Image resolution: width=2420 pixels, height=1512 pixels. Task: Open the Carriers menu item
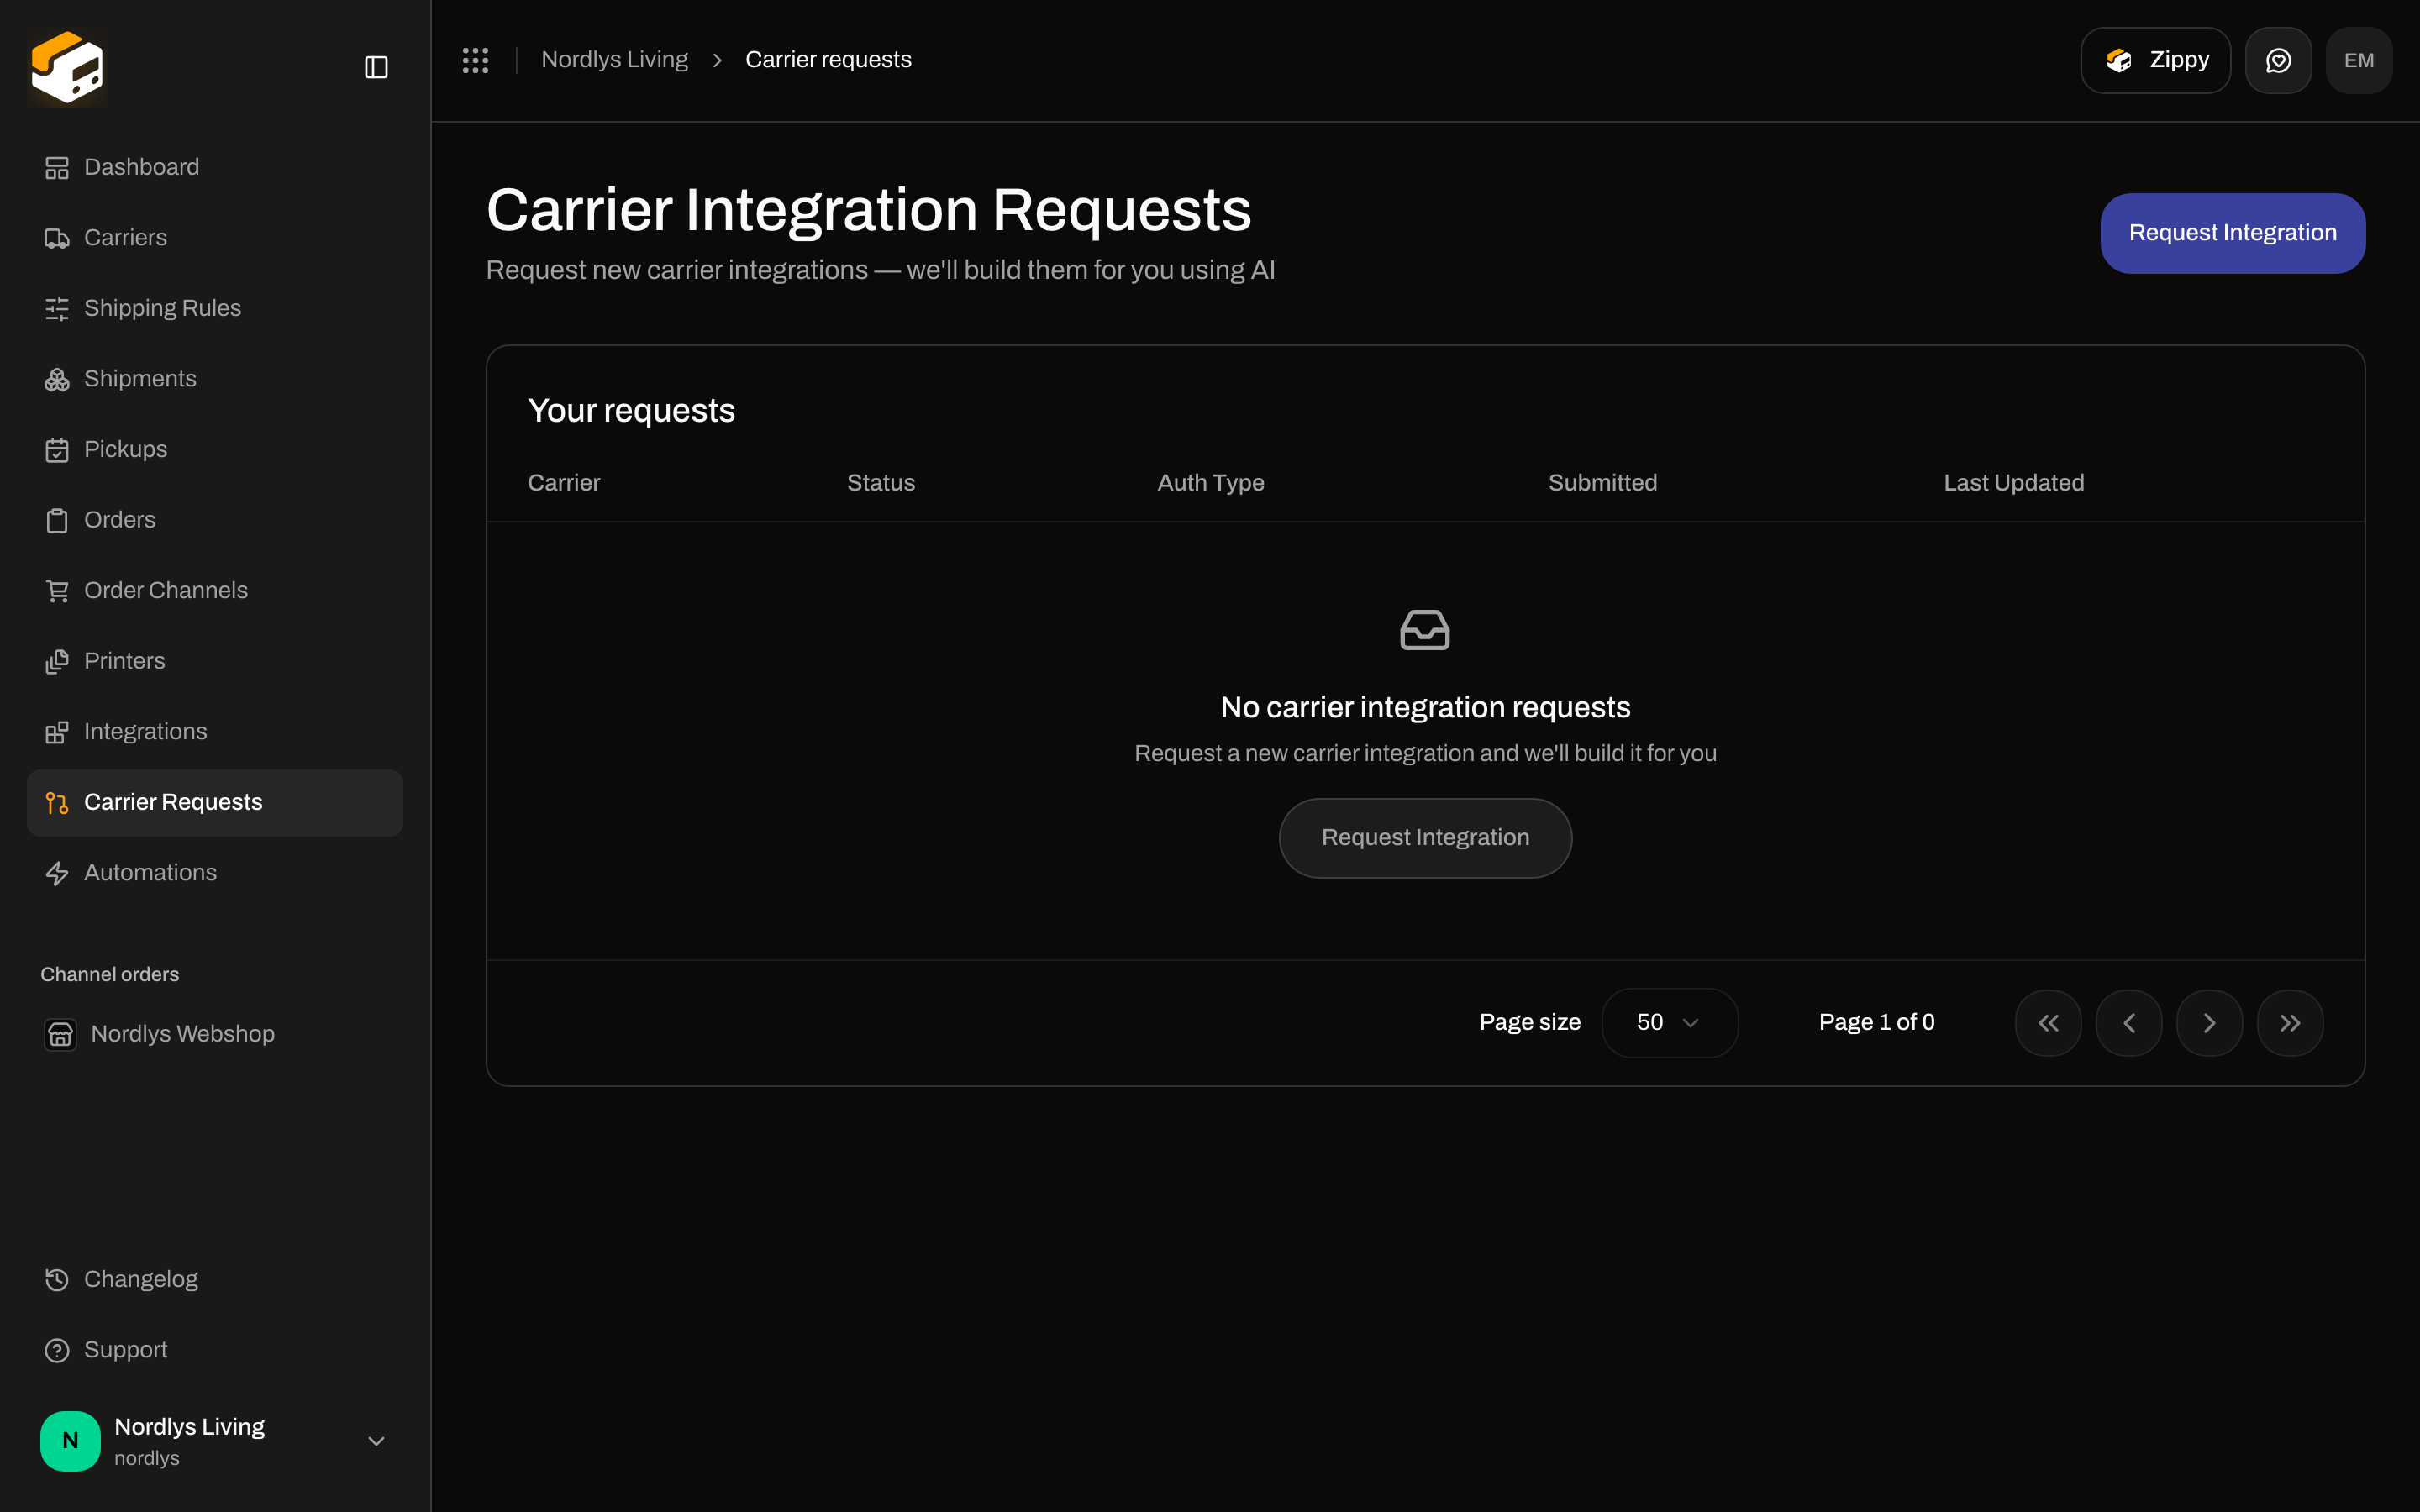point(215,238)
